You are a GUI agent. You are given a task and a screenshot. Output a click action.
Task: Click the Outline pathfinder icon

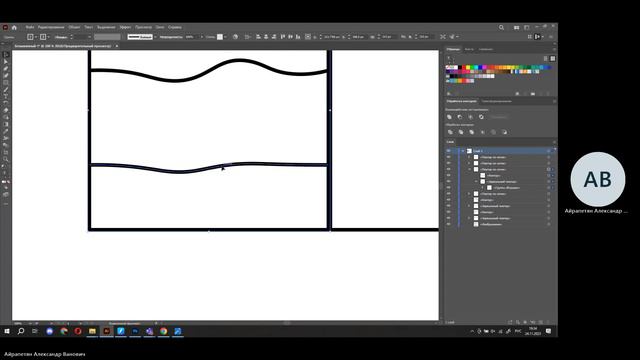point(493,132)
